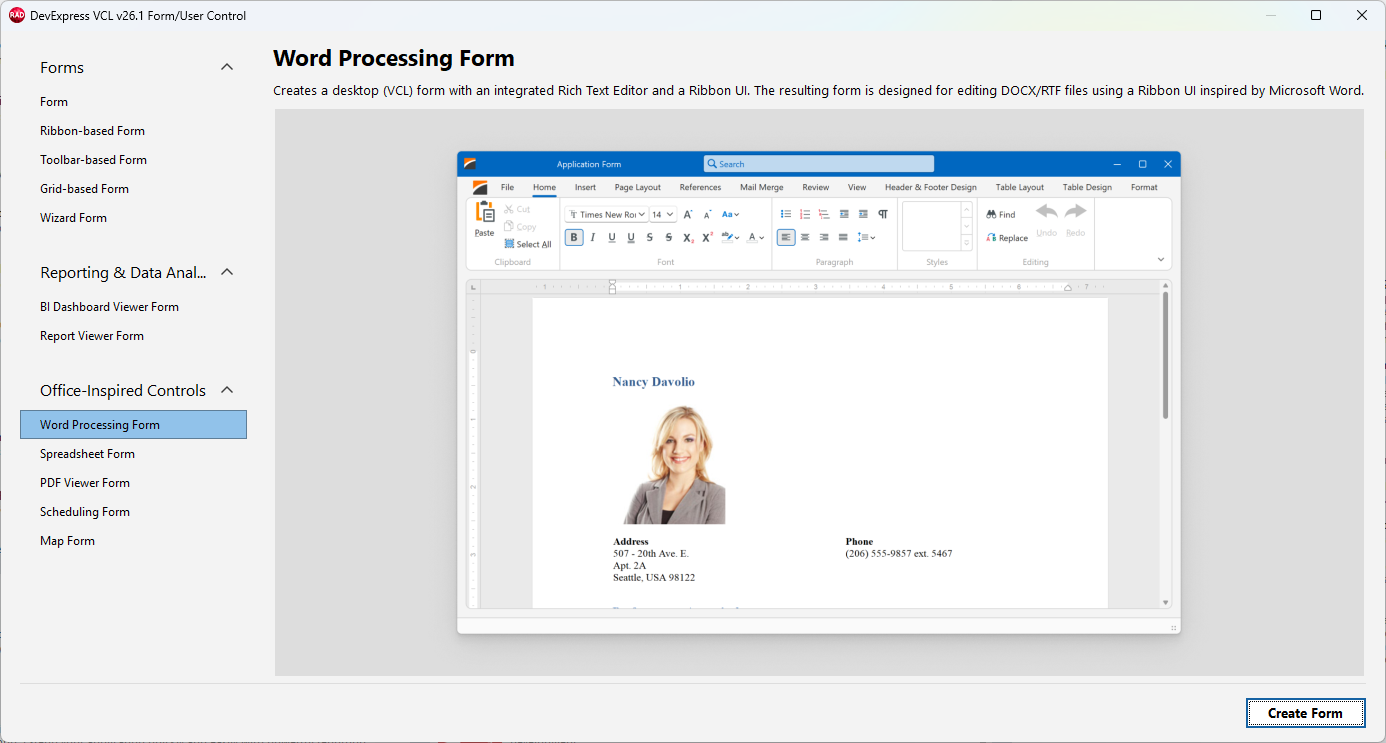Click the Paste icon in preview ribbon
The image size is (1386, 743).
pos(485,212)
